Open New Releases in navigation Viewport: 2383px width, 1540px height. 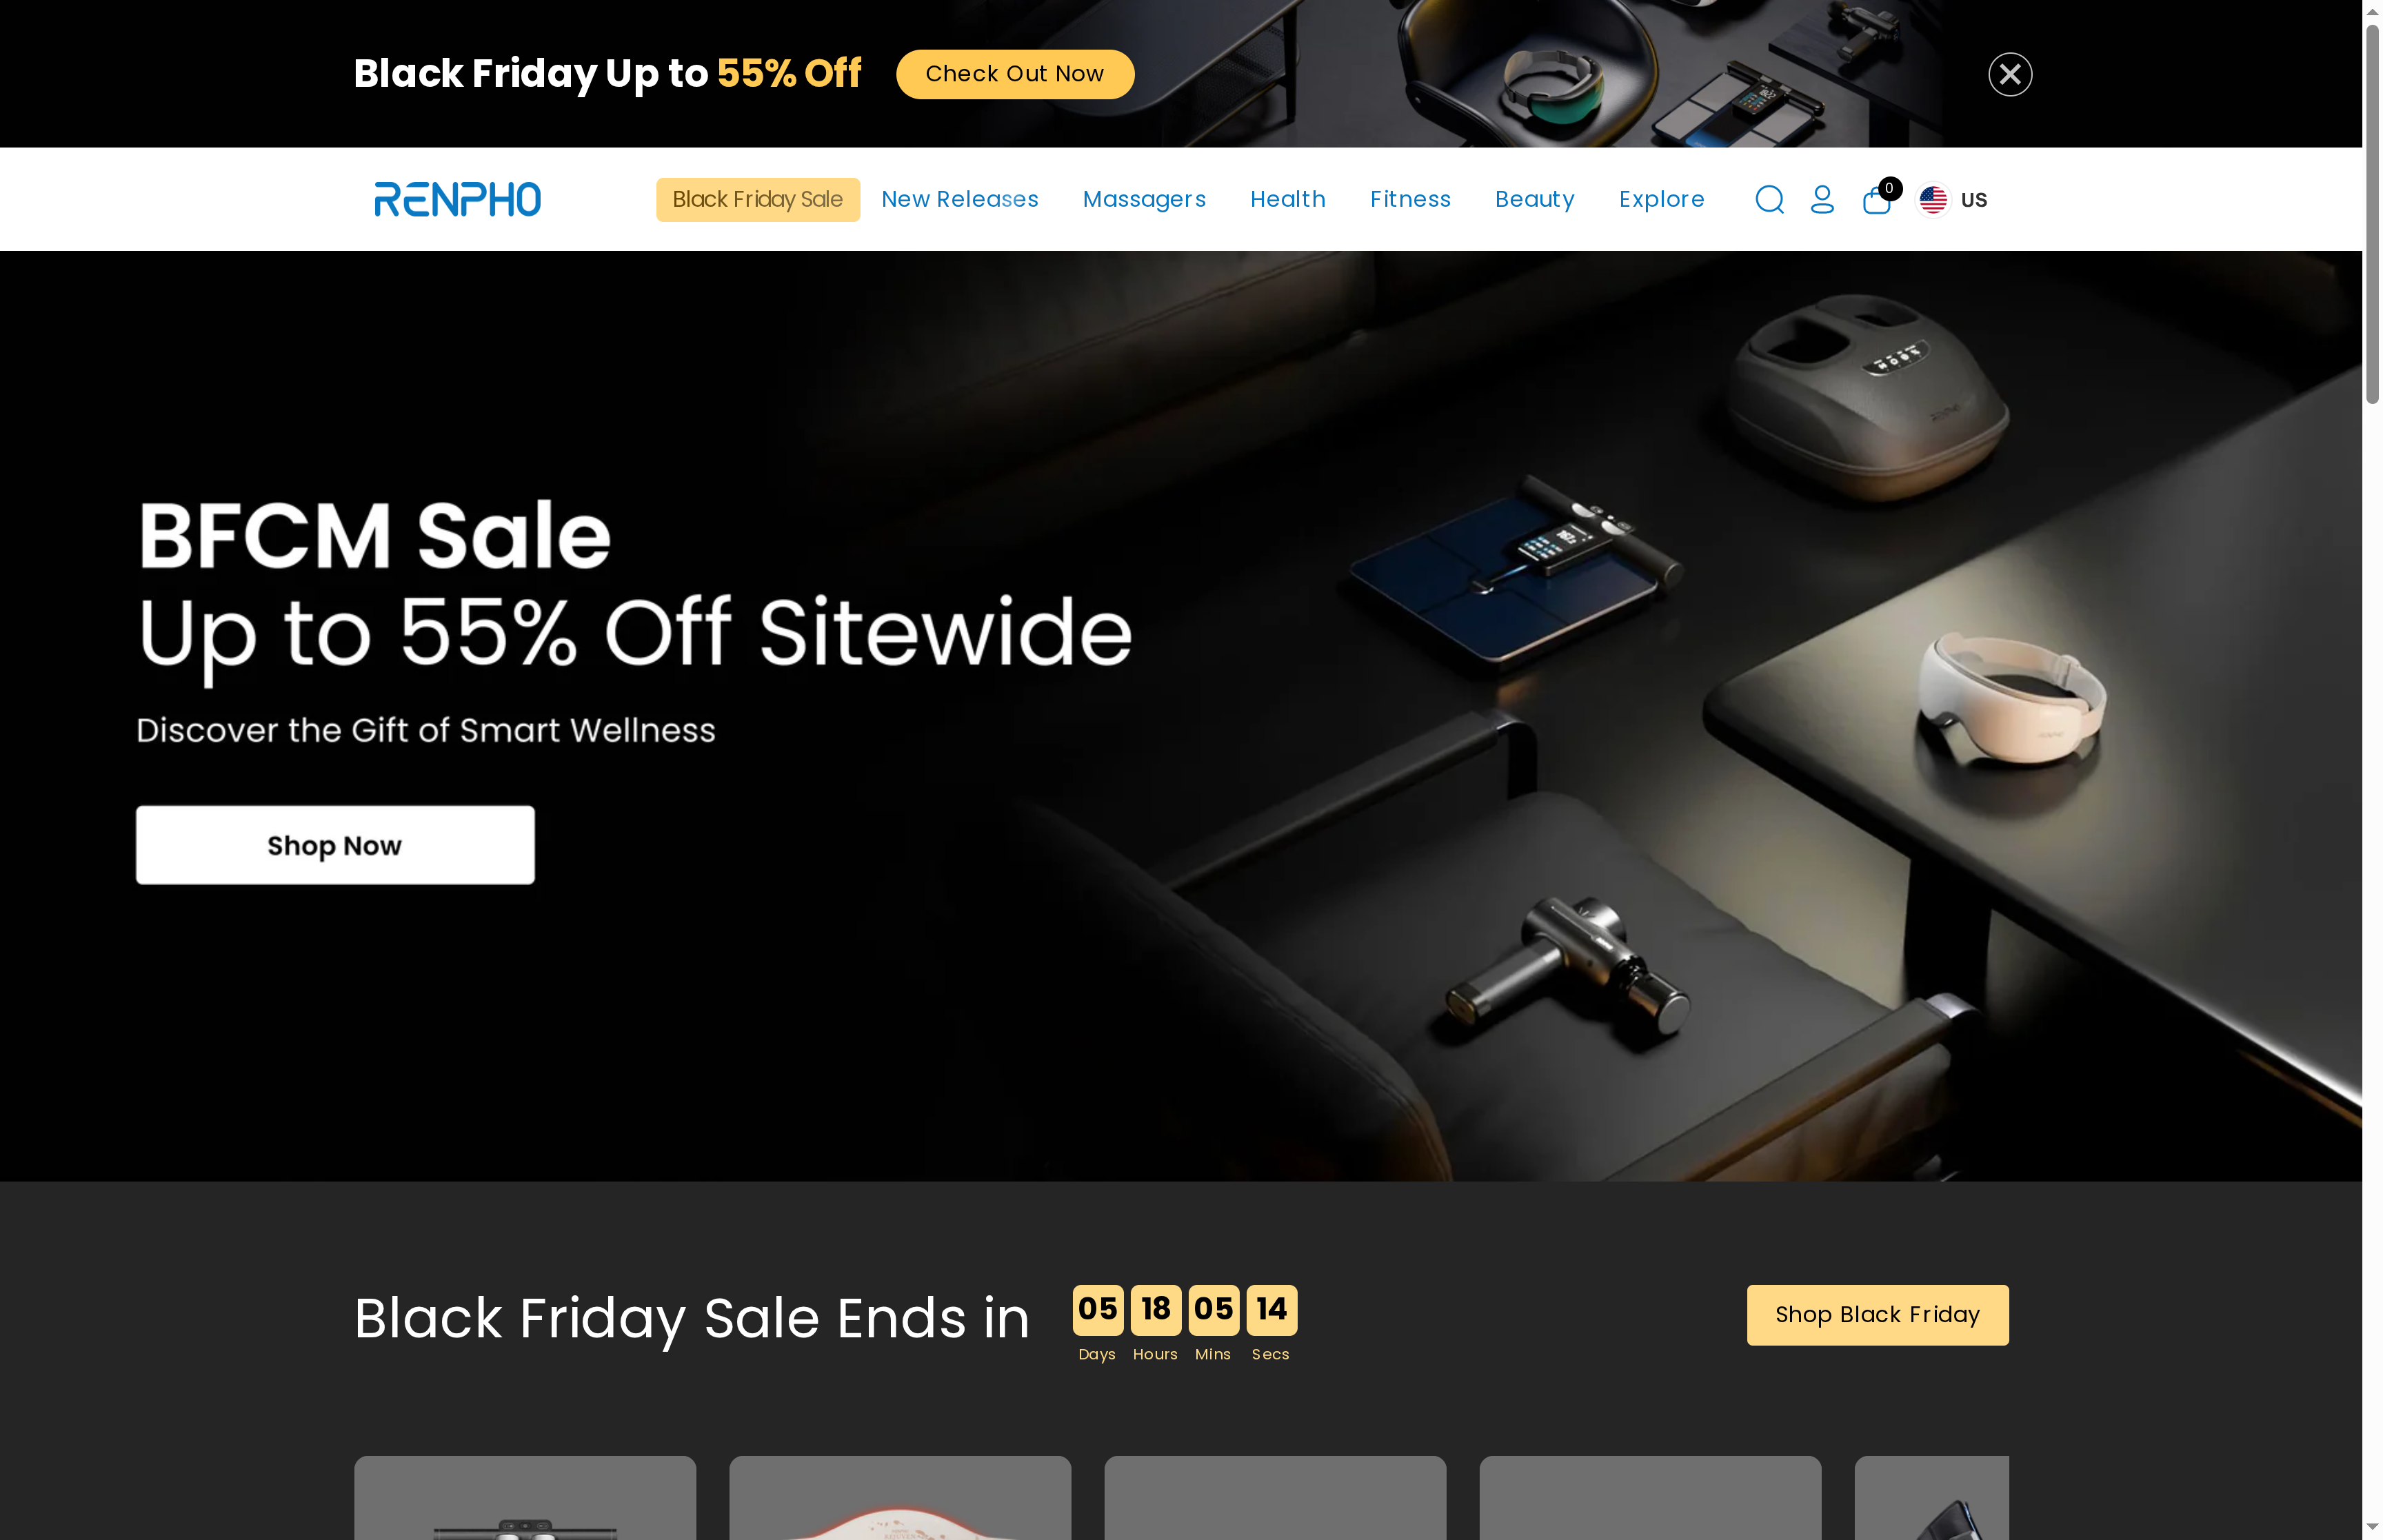959,199
